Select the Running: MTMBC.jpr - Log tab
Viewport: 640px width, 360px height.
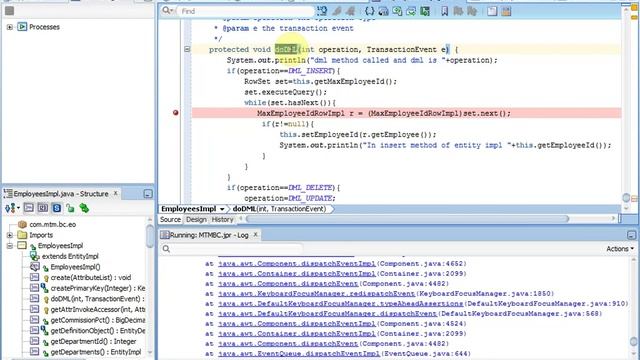click(x=209, y=235)
